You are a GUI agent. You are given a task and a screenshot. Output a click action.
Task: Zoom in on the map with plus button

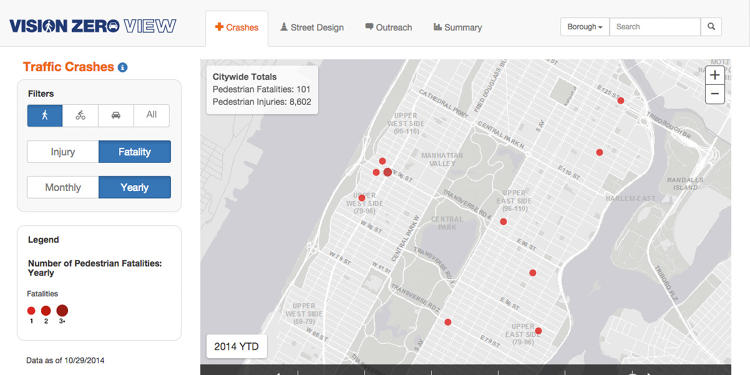pos(715,75)
